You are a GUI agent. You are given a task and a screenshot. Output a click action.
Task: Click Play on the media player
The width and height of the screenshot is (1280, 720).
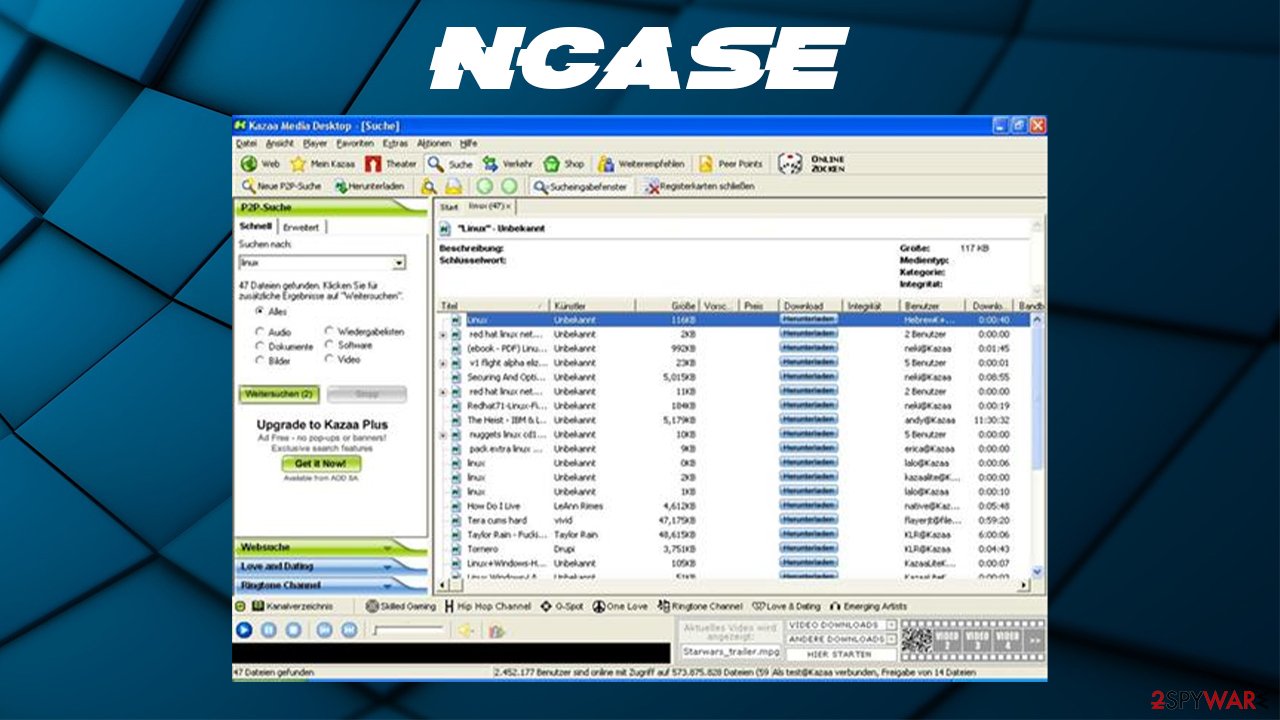pyautogui.click(x=243, y=630)
